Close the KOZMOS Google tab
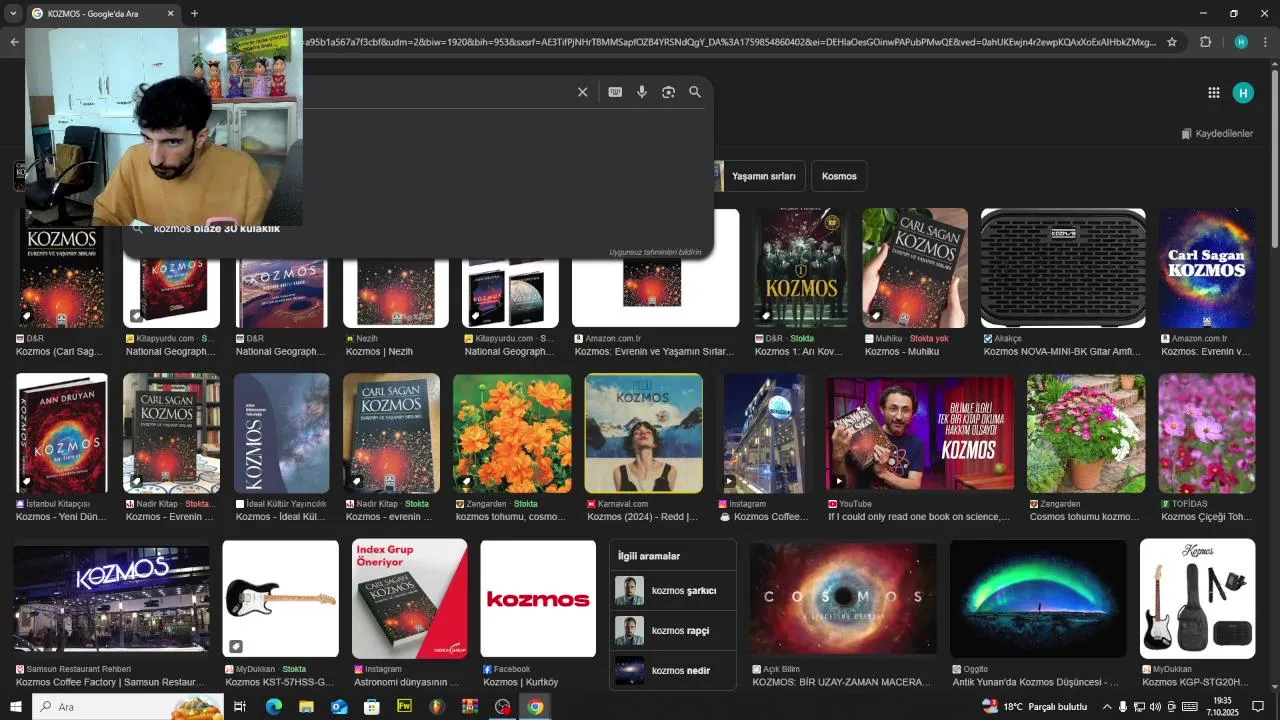Image resolution: width=1280 pixels, height=720 pixels. pyautogui.click(x=170, y=14)
